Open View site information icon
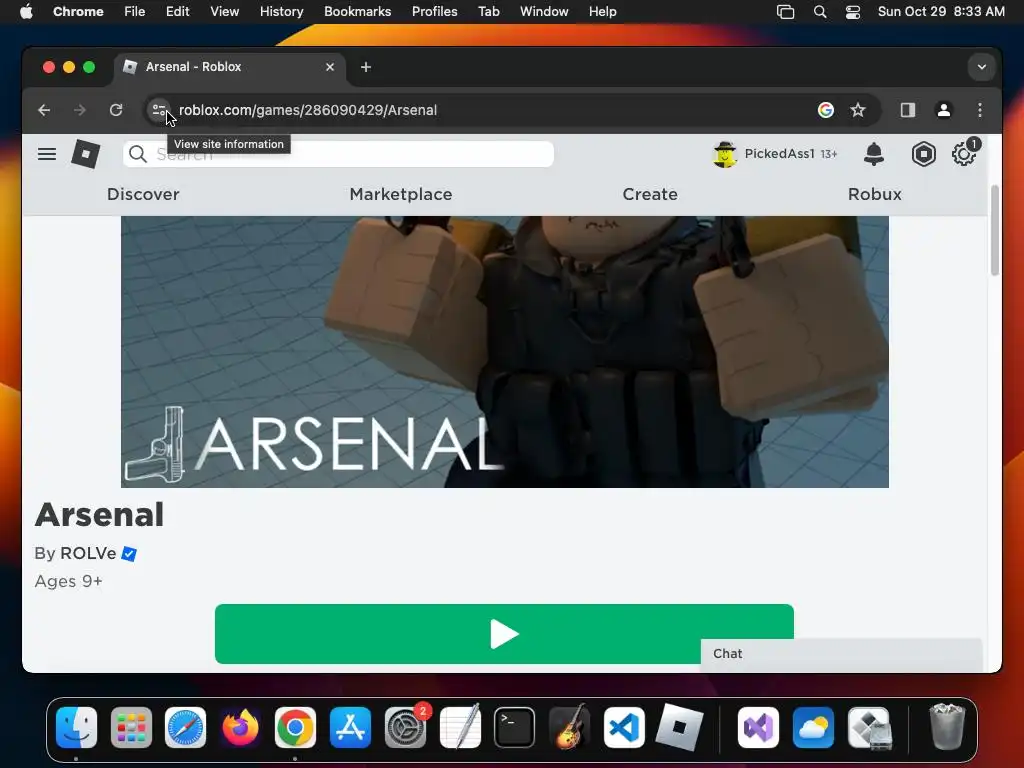Image resolution: width=1024 pixels, height=768 pixels. point(159,110)
